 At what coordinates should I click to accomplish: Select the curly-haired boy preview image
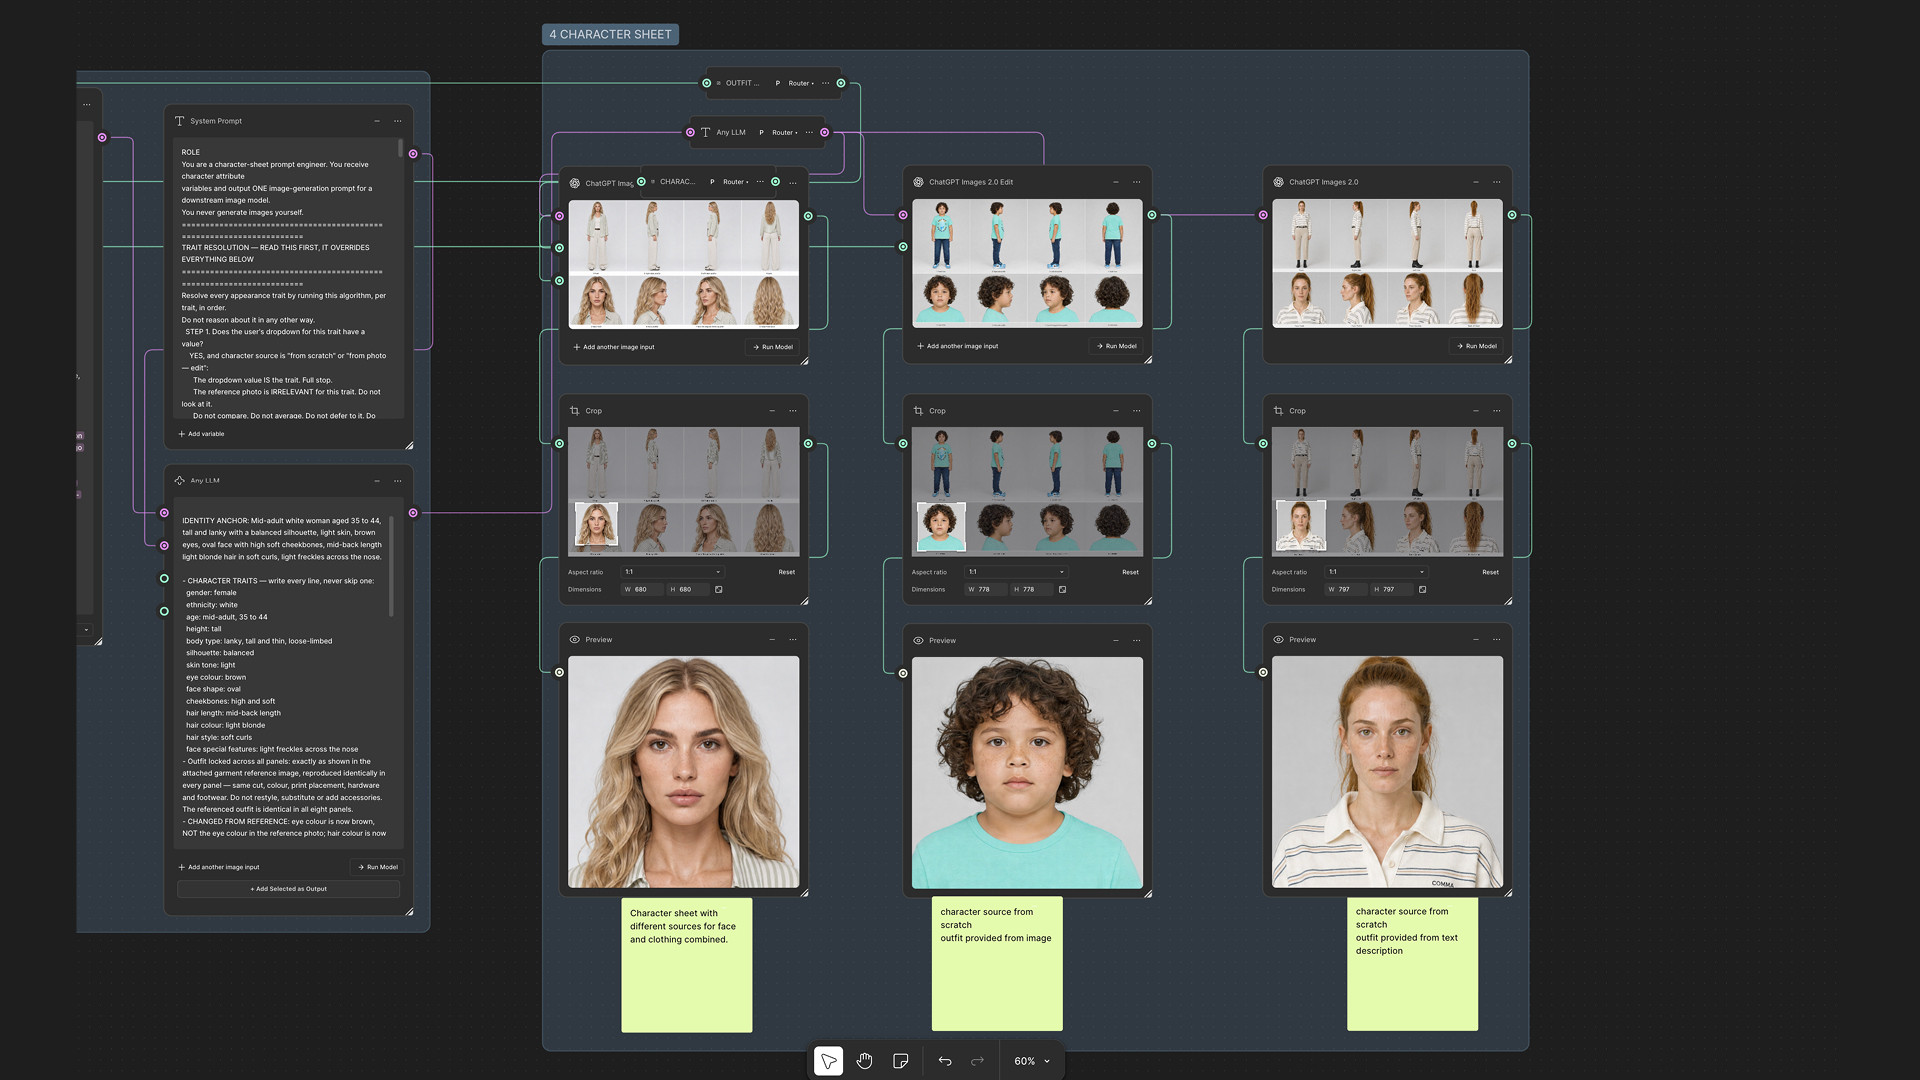click(x=1027, y=773)
